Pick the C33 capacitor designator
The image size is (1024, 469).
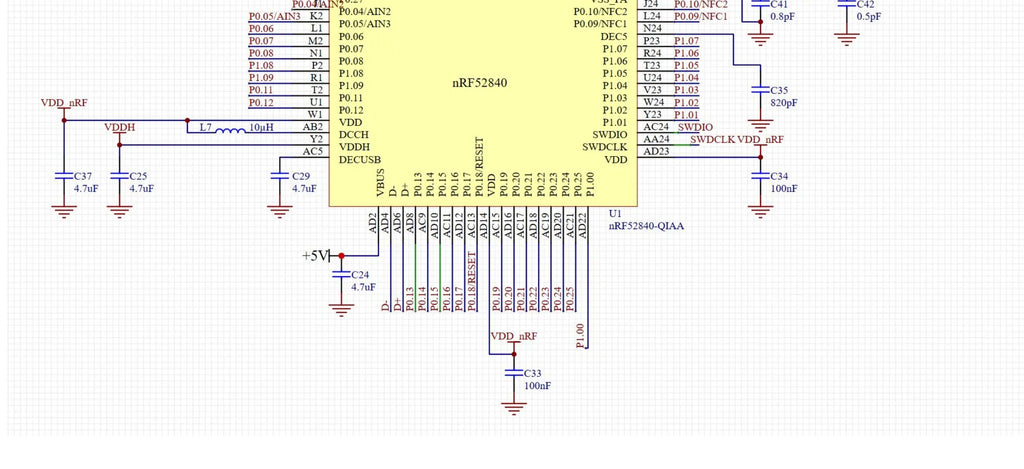pyautogui.click(x=533, y=374)
